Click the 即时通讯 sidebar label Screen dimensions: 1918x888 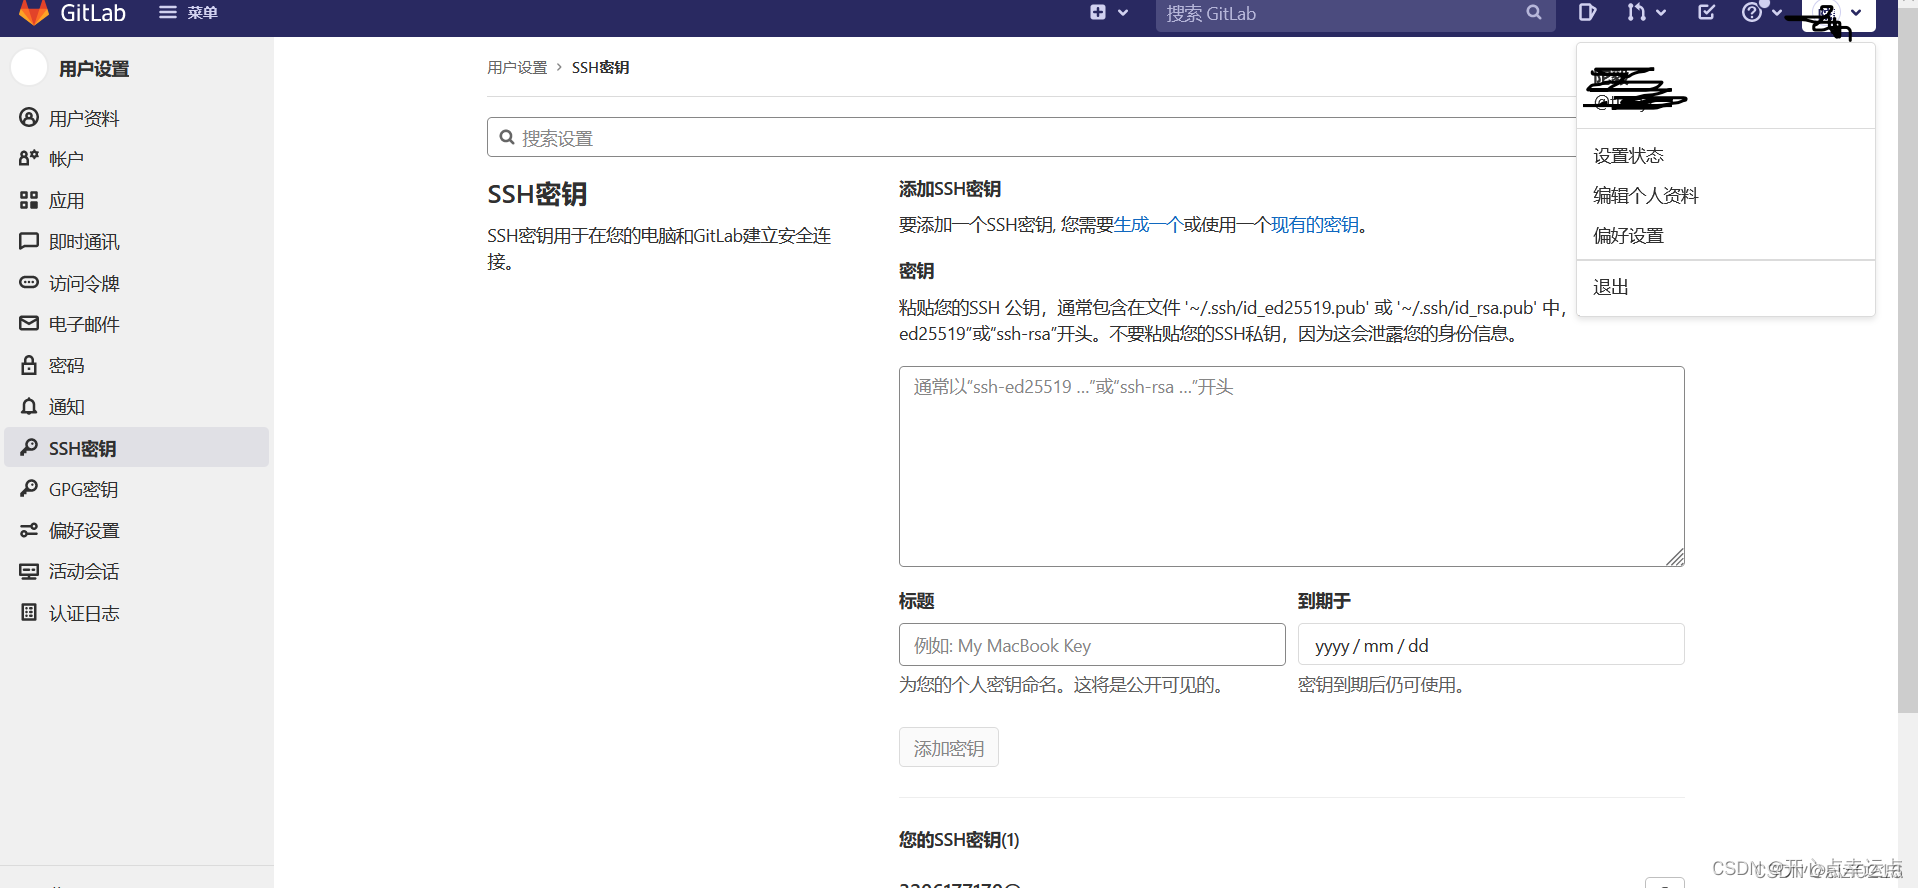coord(84,242)
